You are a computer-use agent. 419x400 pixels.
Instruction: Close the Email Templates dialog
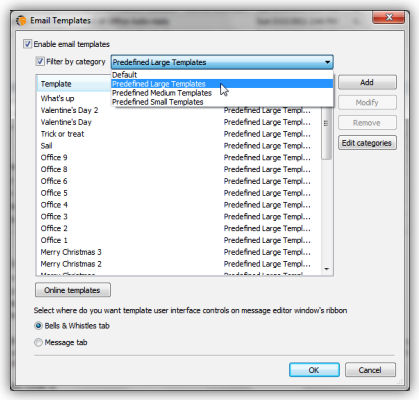(389, 17)
